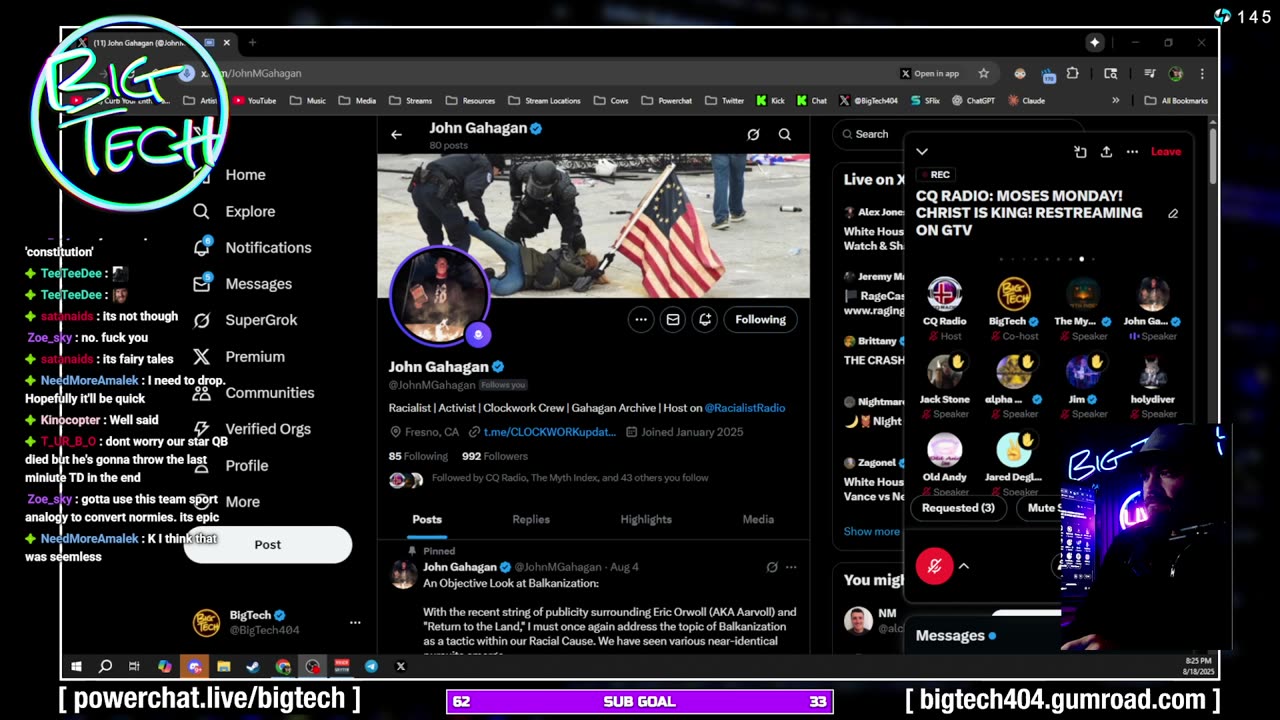Viewport: 1280px width, 720px height.
Task: Select CQ Radio host avatar
Action: (945, 294)
